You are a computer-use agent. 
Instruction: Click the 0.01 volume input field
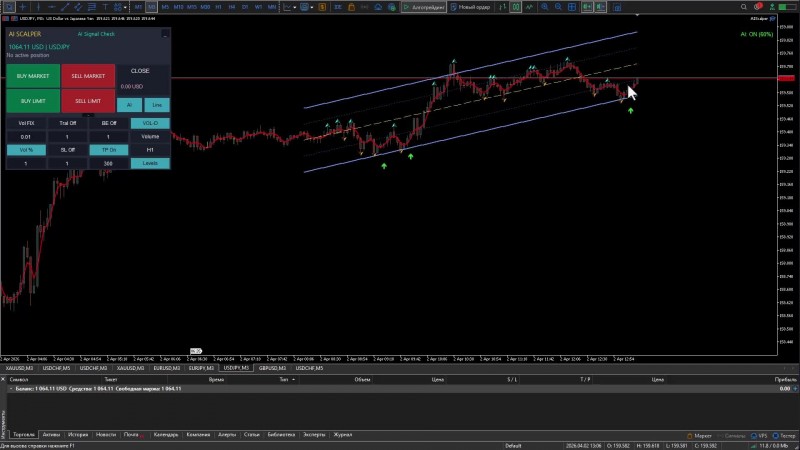(x=26, y=137)
